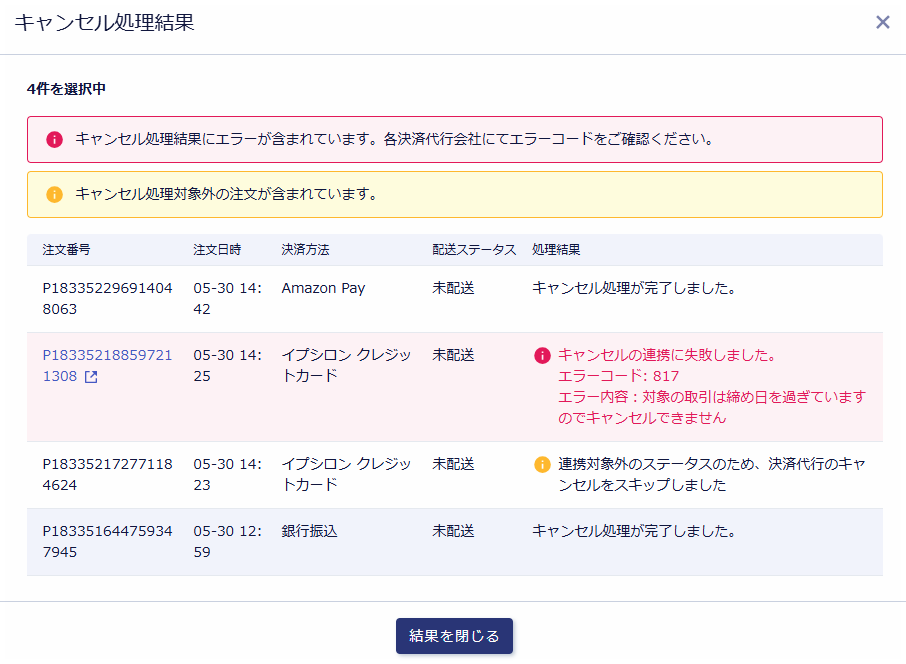Click the 4件を選択中 label
The image size is (906, 664).
coord(66,88)
